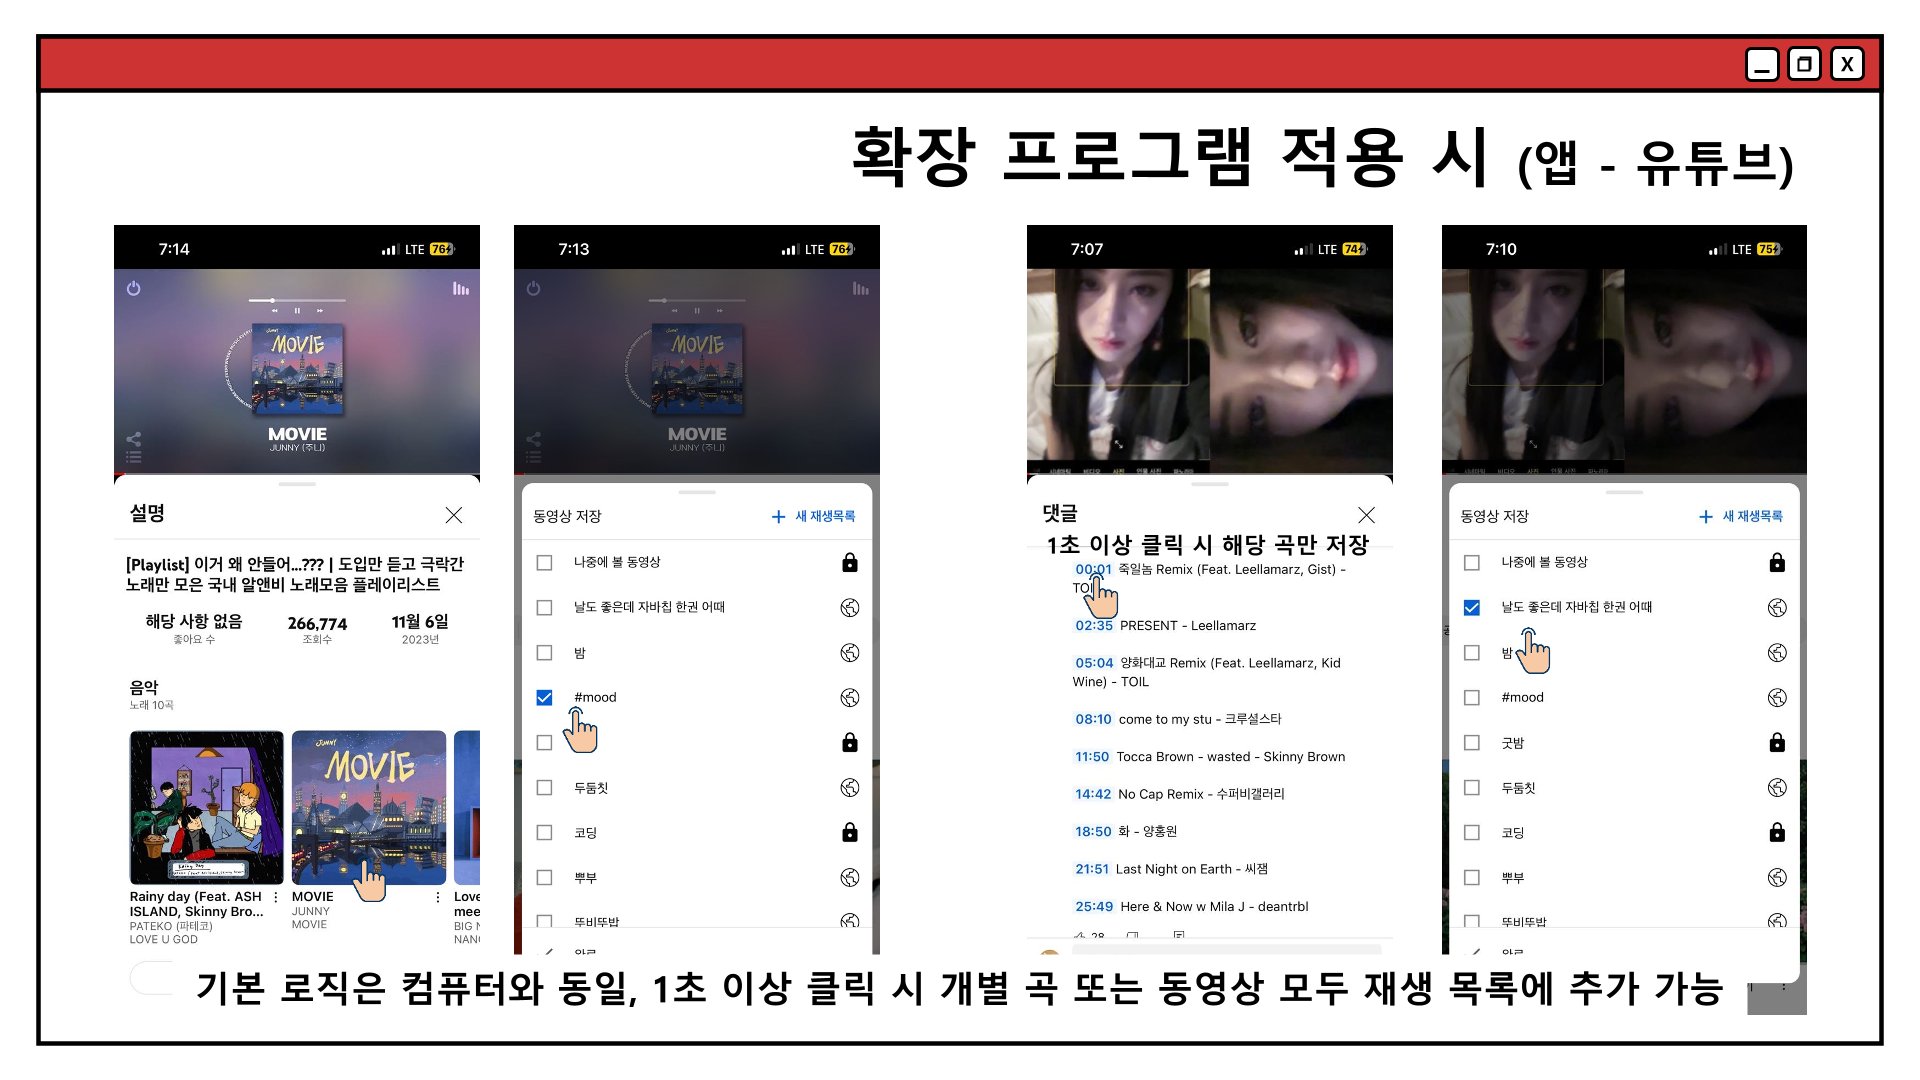Viewport: 1920px width, 1080px height.
Task: Click the 00:01 timestamp link
Action: [1092, 569]
